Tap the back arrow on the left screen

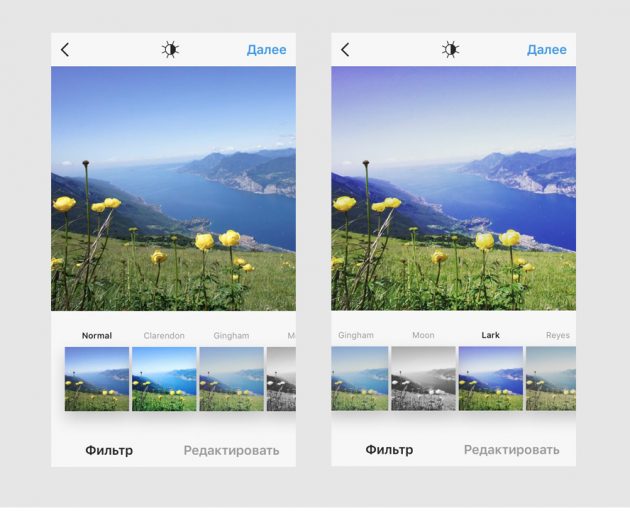(65, 50)
